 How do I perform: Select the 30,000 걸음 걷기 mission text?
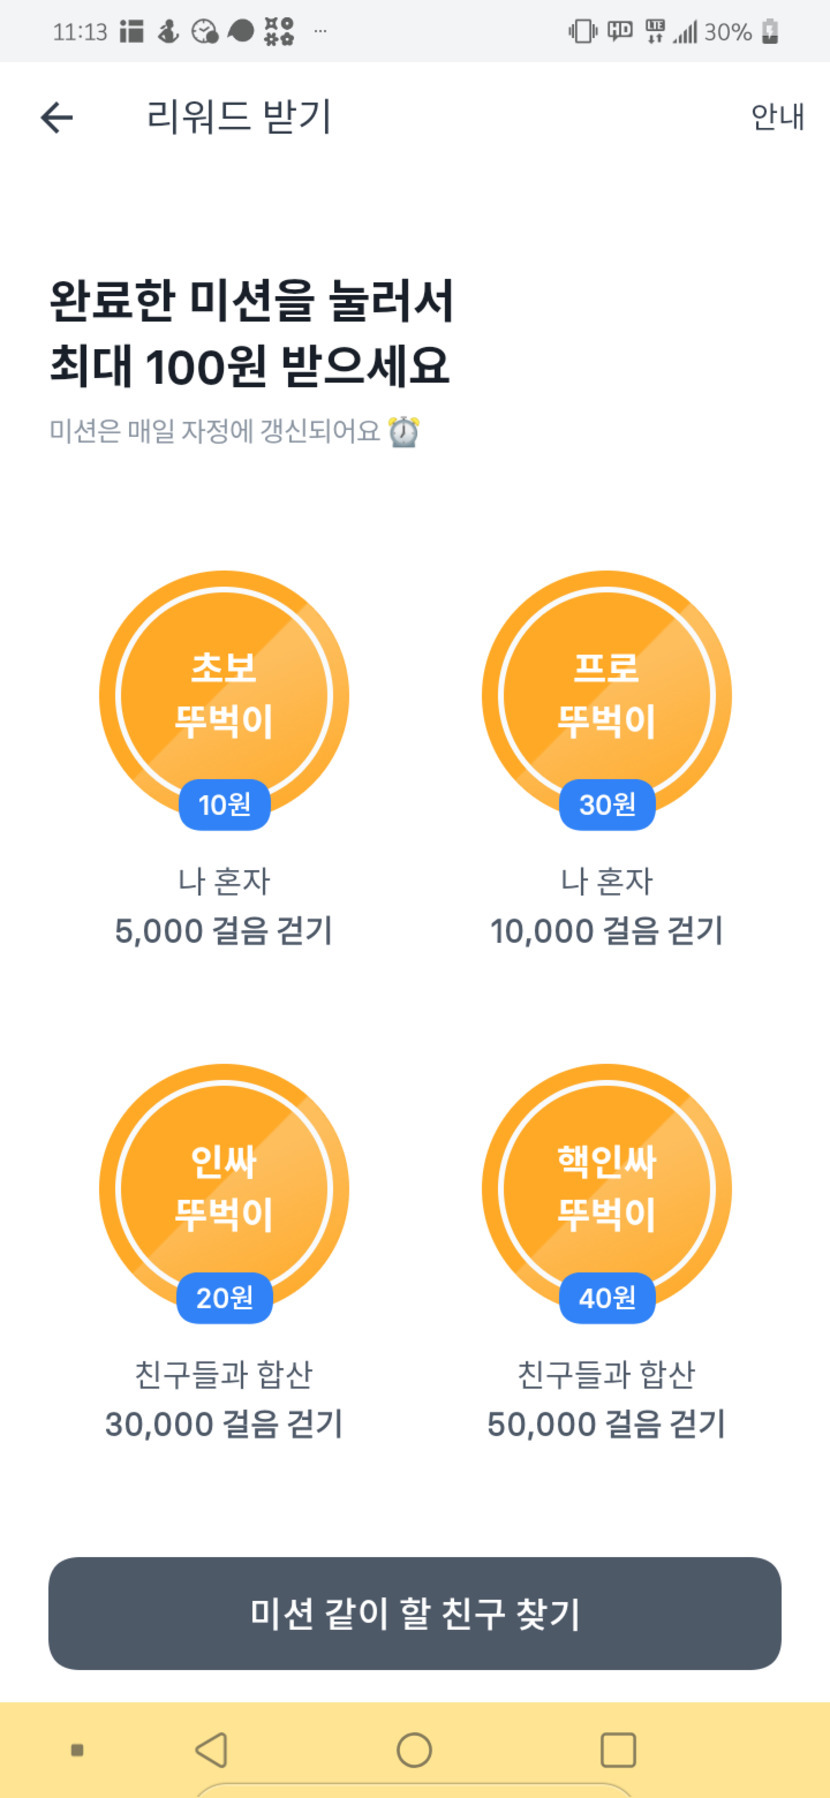point(224,1424)
